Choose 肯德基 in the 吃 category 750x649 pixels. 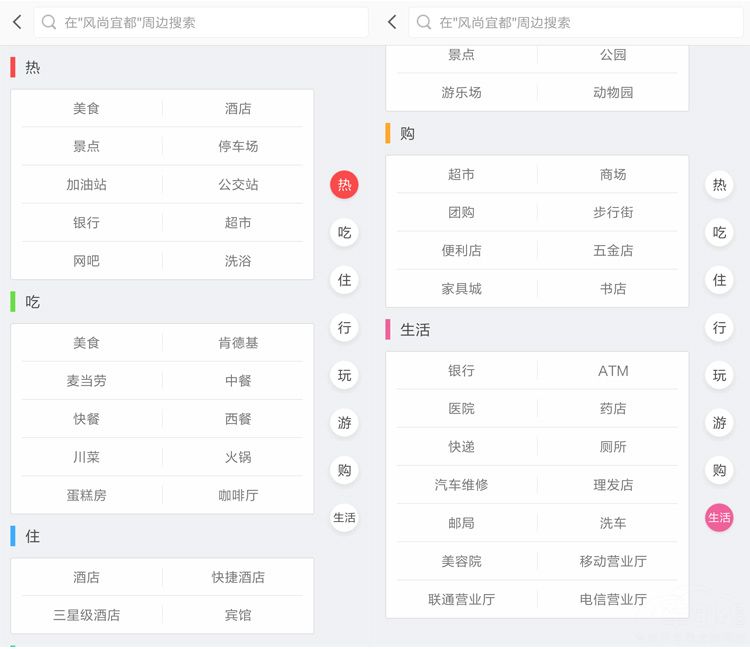click(238, 343)
